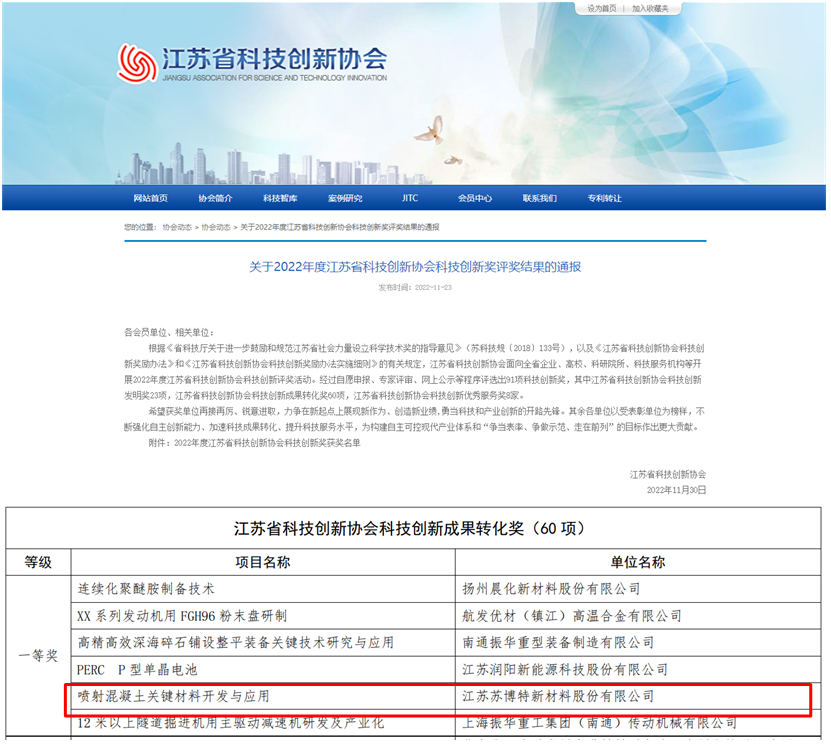831x744 pixels.
Task: Select the 案例研究 menu item
Action: (x=345, y=198)
